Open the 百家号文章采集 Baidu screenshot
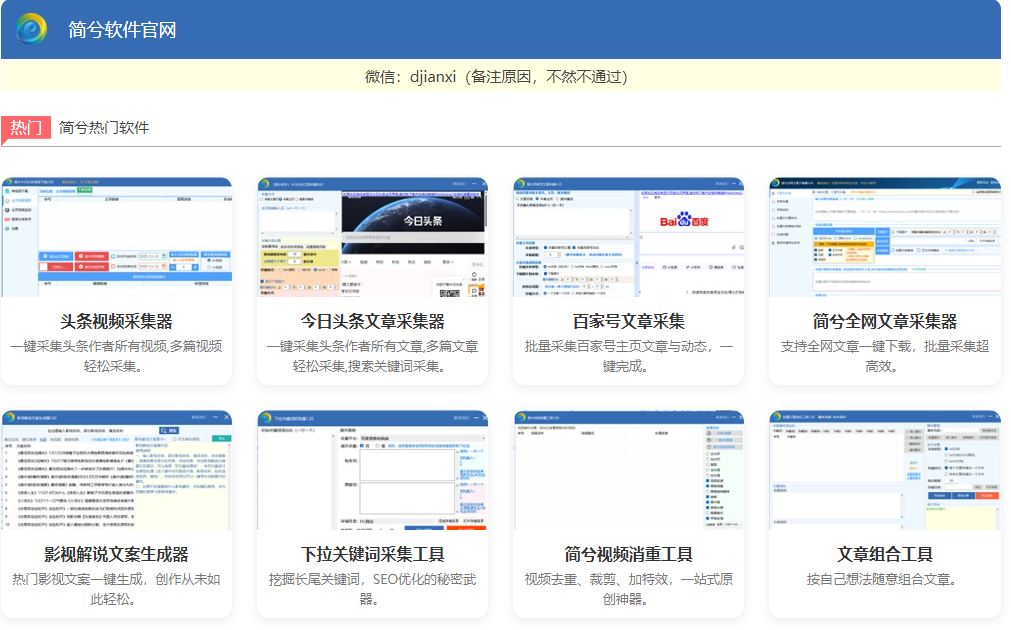 coord(628,237)
